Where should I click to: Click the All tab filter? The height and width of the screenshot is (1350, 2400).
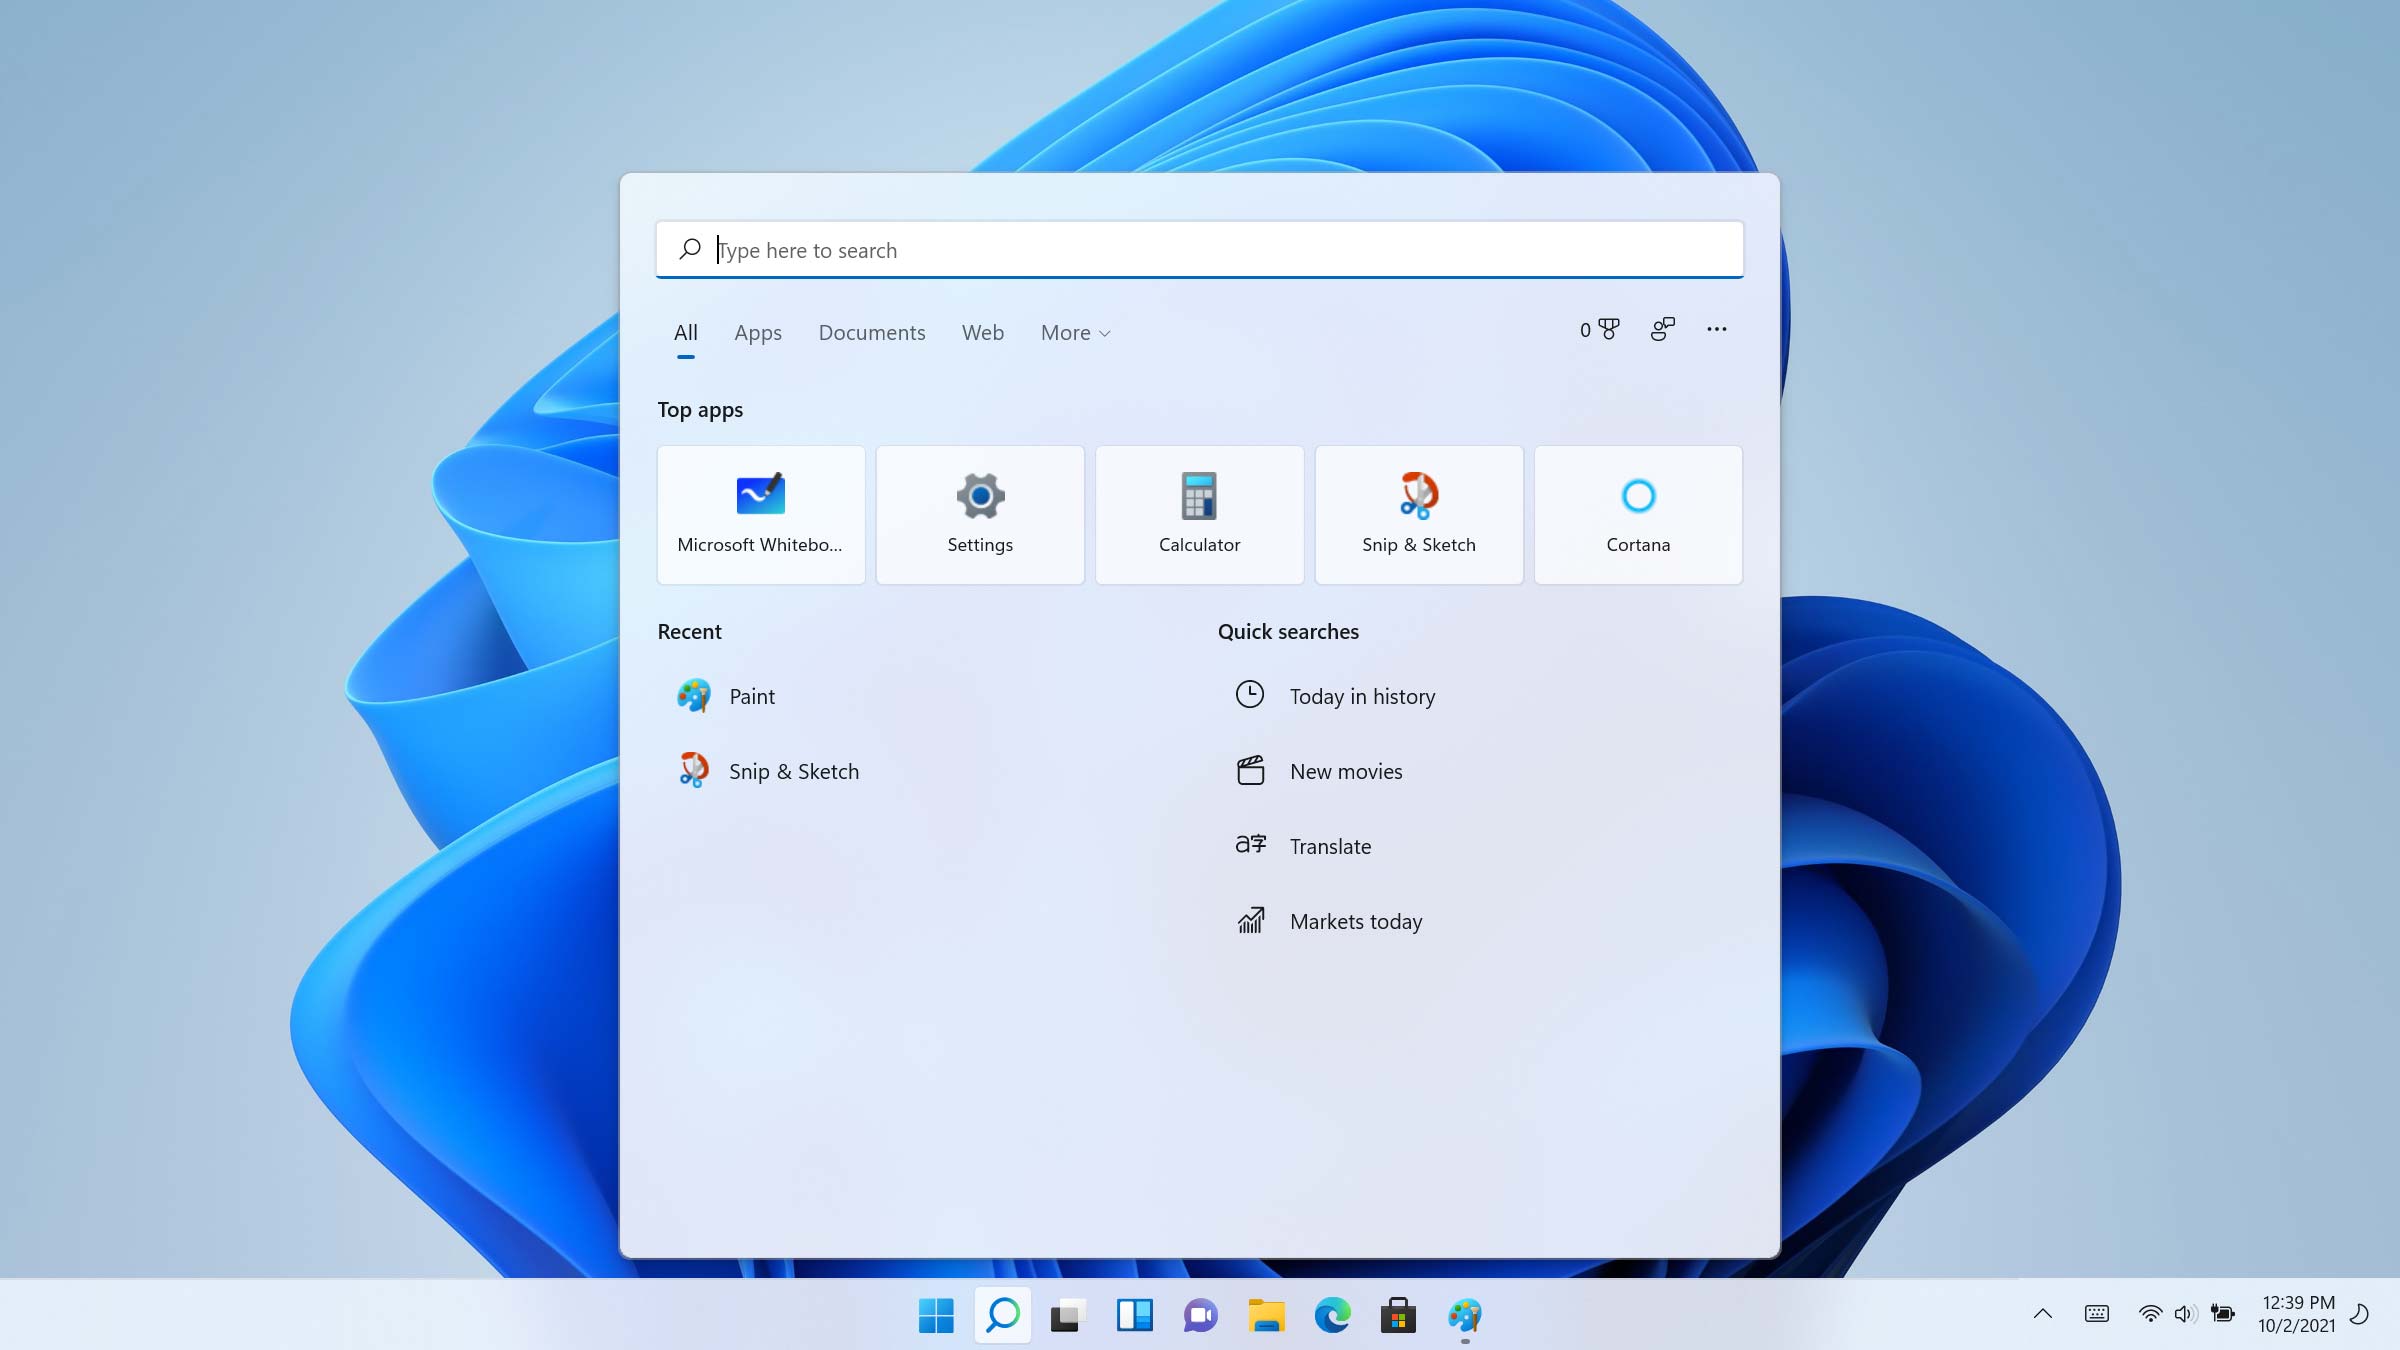click(x=686, y=331)
